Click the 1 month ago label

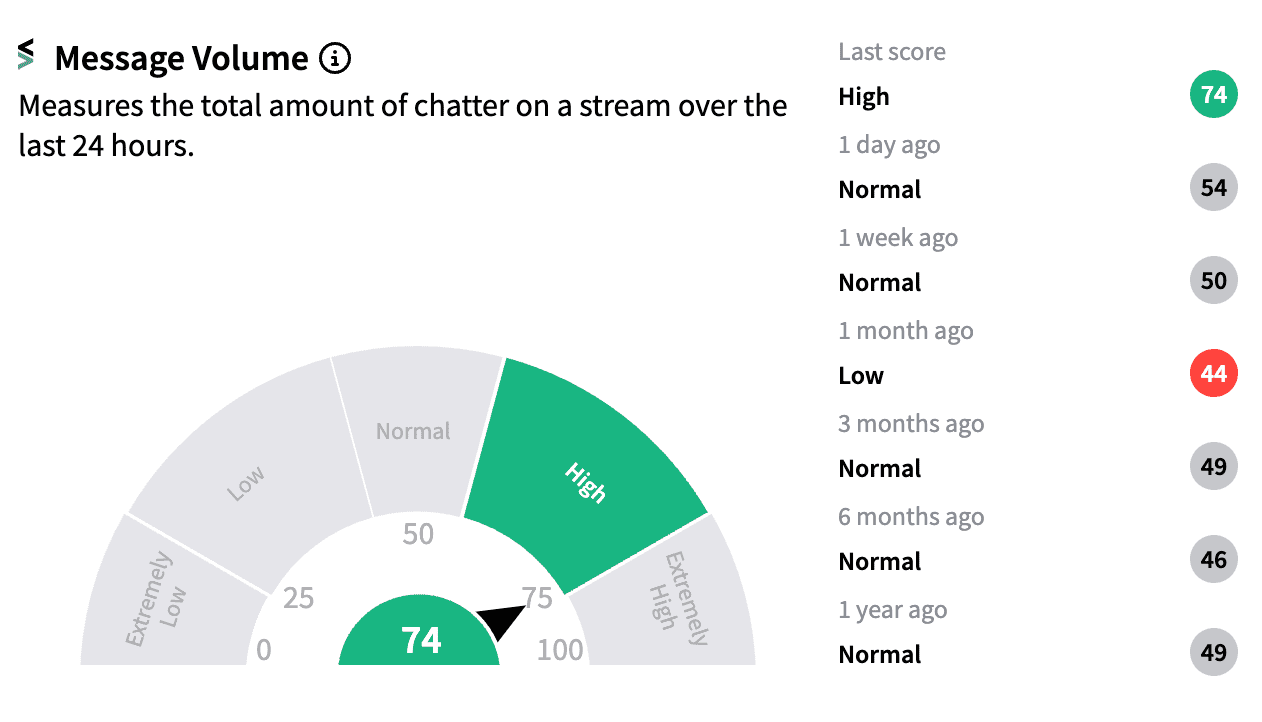(905, 331)
